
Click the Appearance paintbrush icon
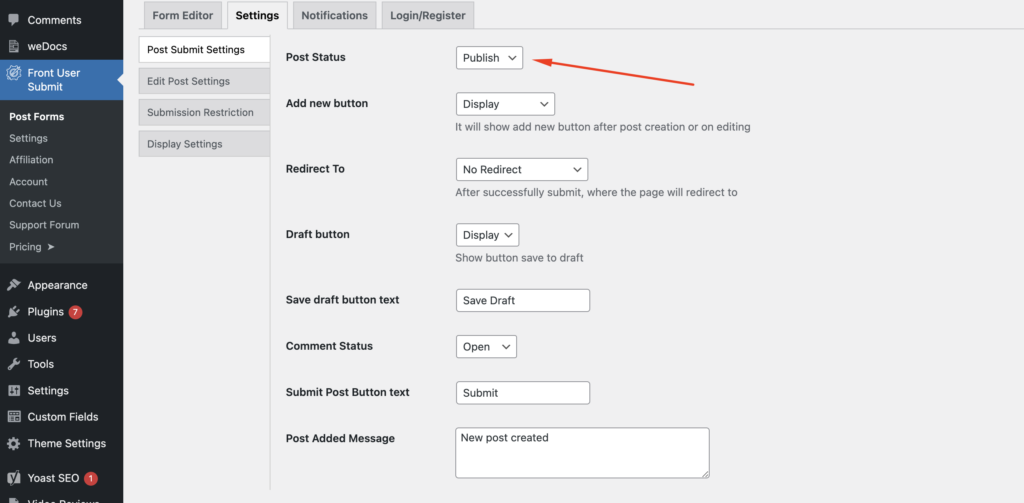(13, 285)
